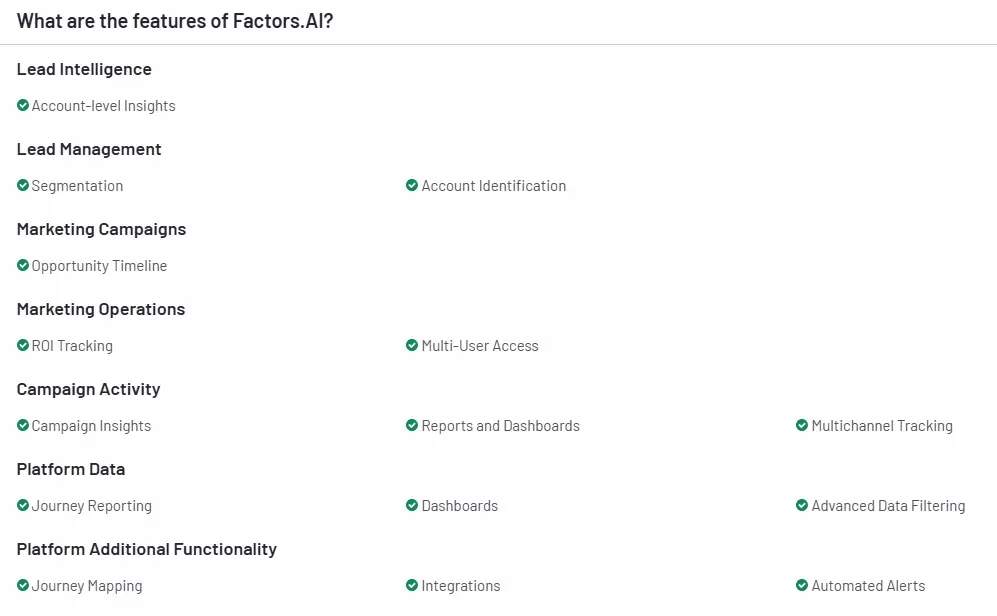997x616 pixels.
Task: Click the Journey Reporting feature label
Action: pyautogui.click(x=92, y=506)
